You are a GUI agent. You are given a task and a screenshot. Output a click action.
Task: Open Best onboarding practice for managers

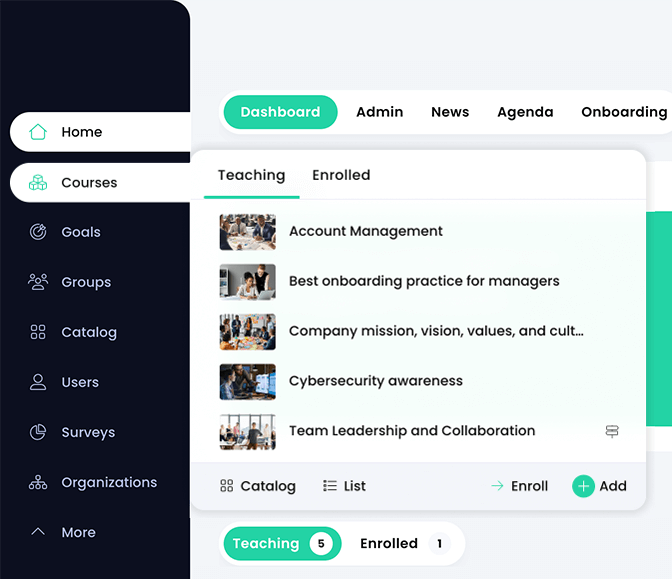pos(424,281)
